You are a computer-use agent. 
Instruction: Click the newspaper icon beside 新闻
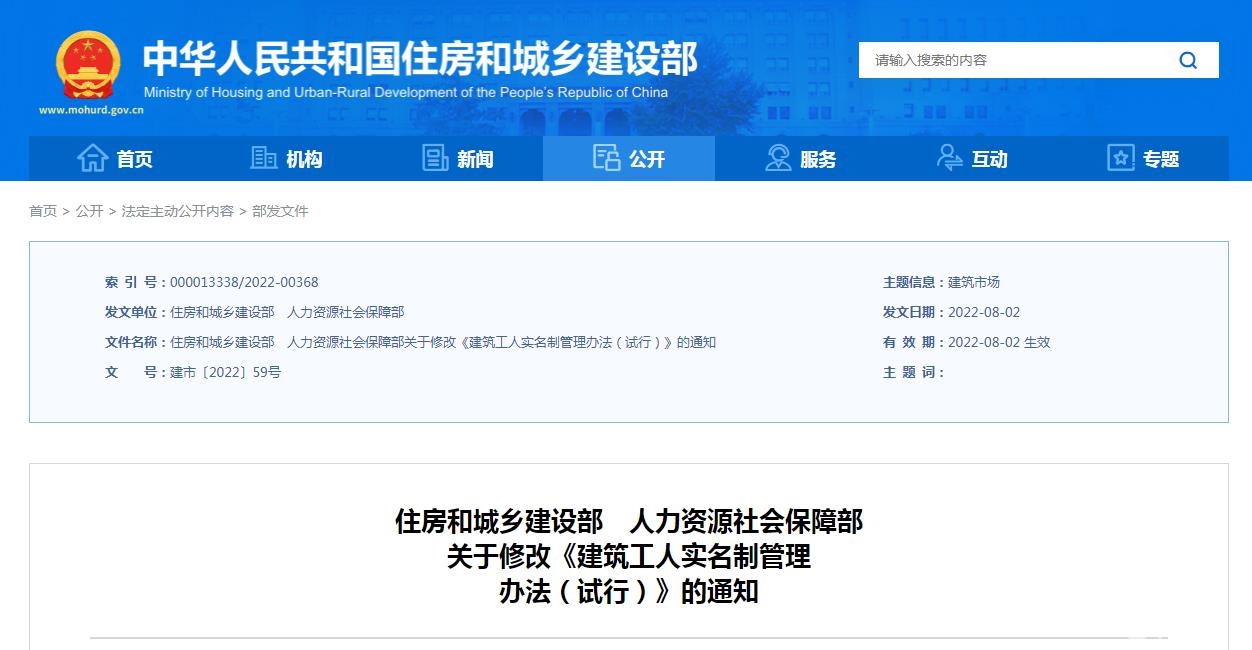click(435, 158)
